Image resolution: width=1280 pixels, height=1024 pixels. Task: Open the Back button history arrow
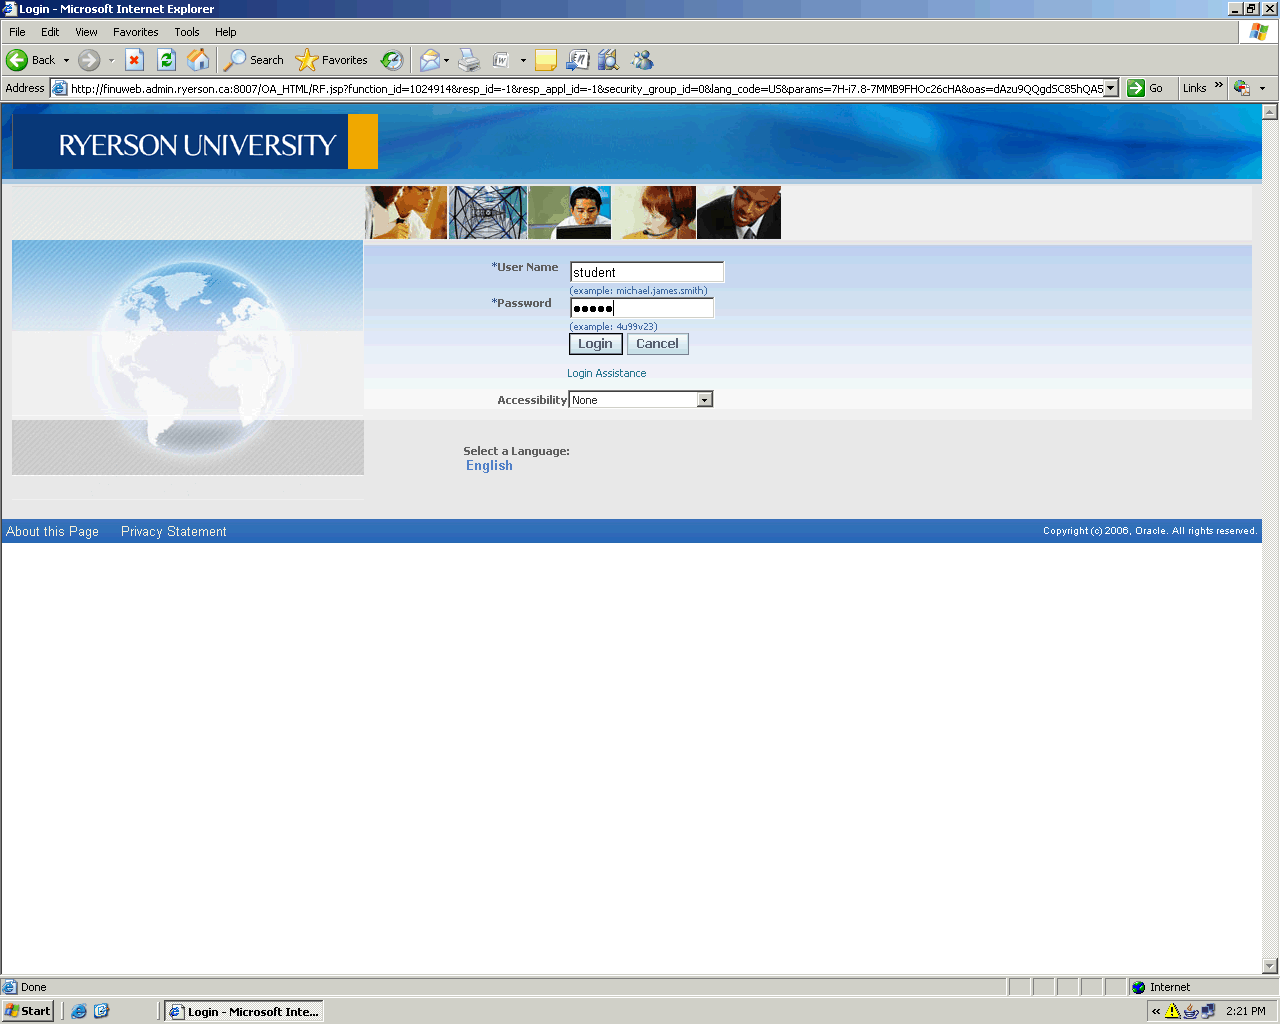tap(67, 60)
